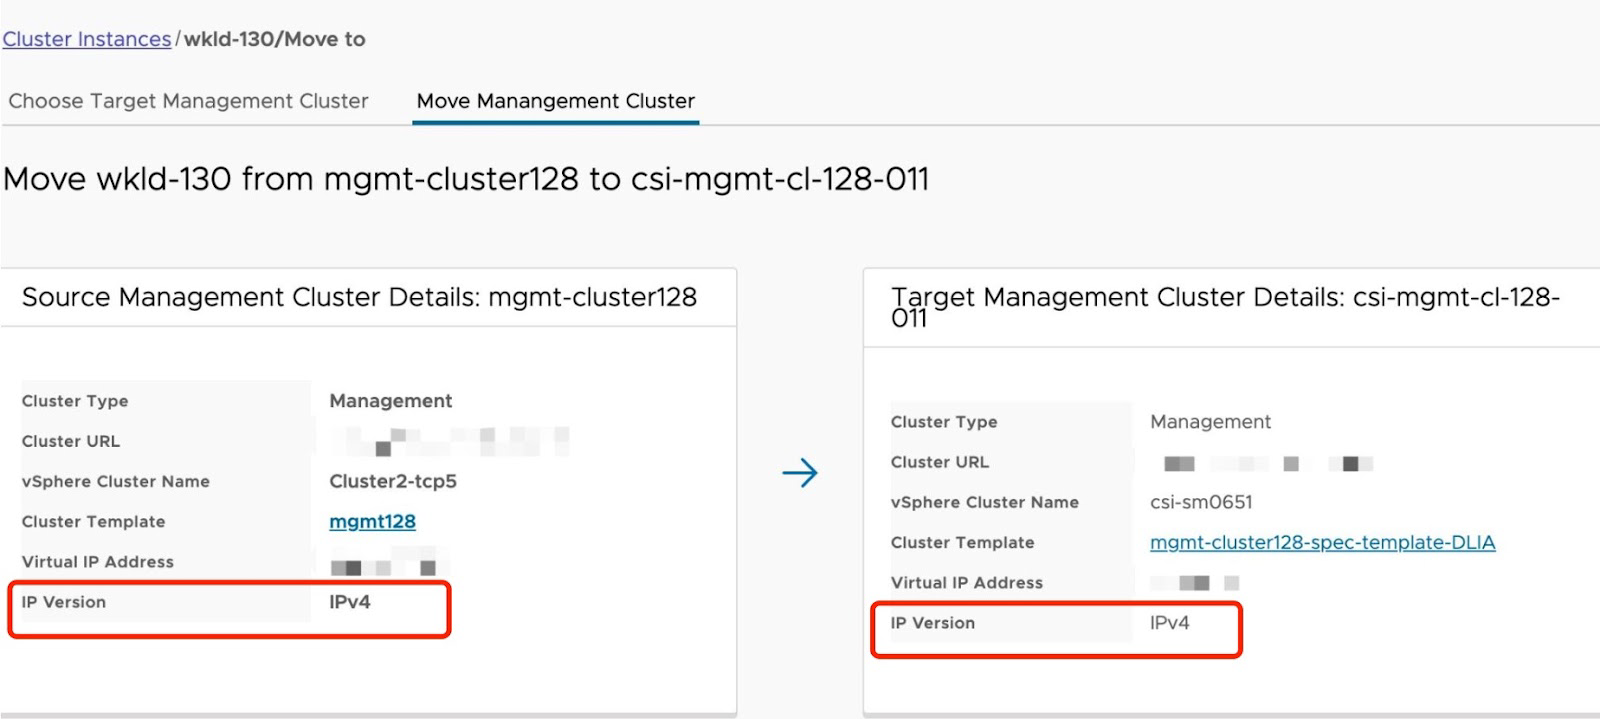
Task: Click the source IP Version label
Action: (64, 602)
